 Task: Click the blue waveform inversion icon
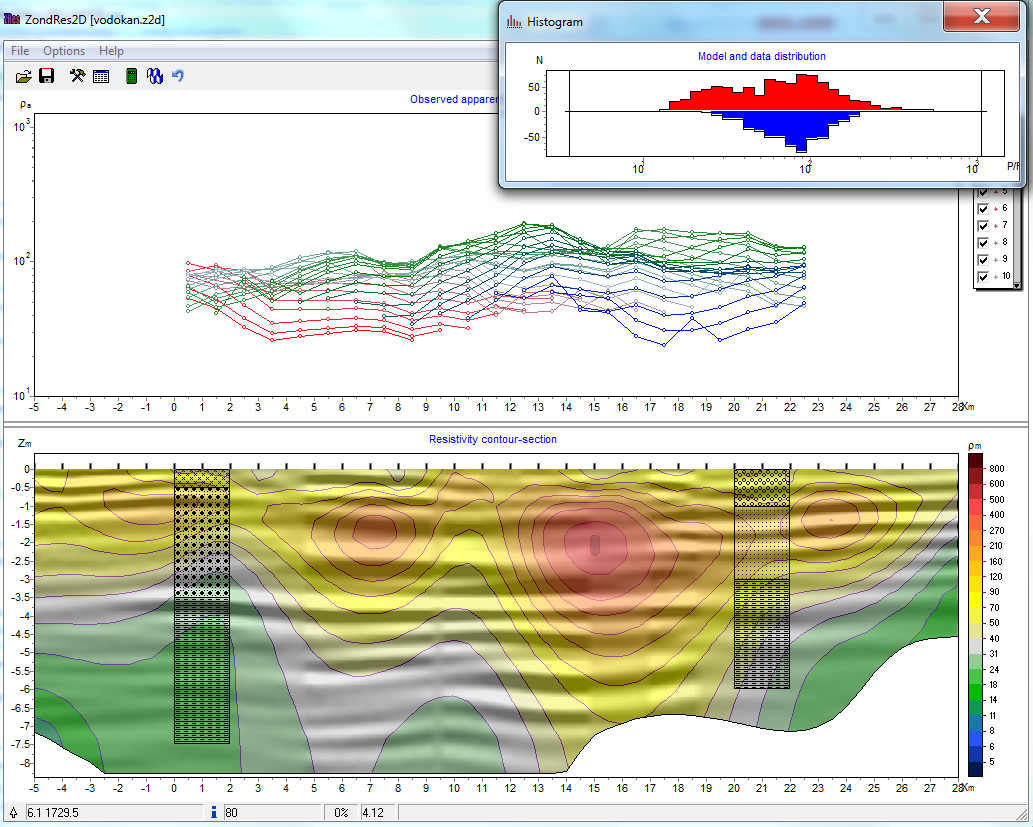pos(155,76)
